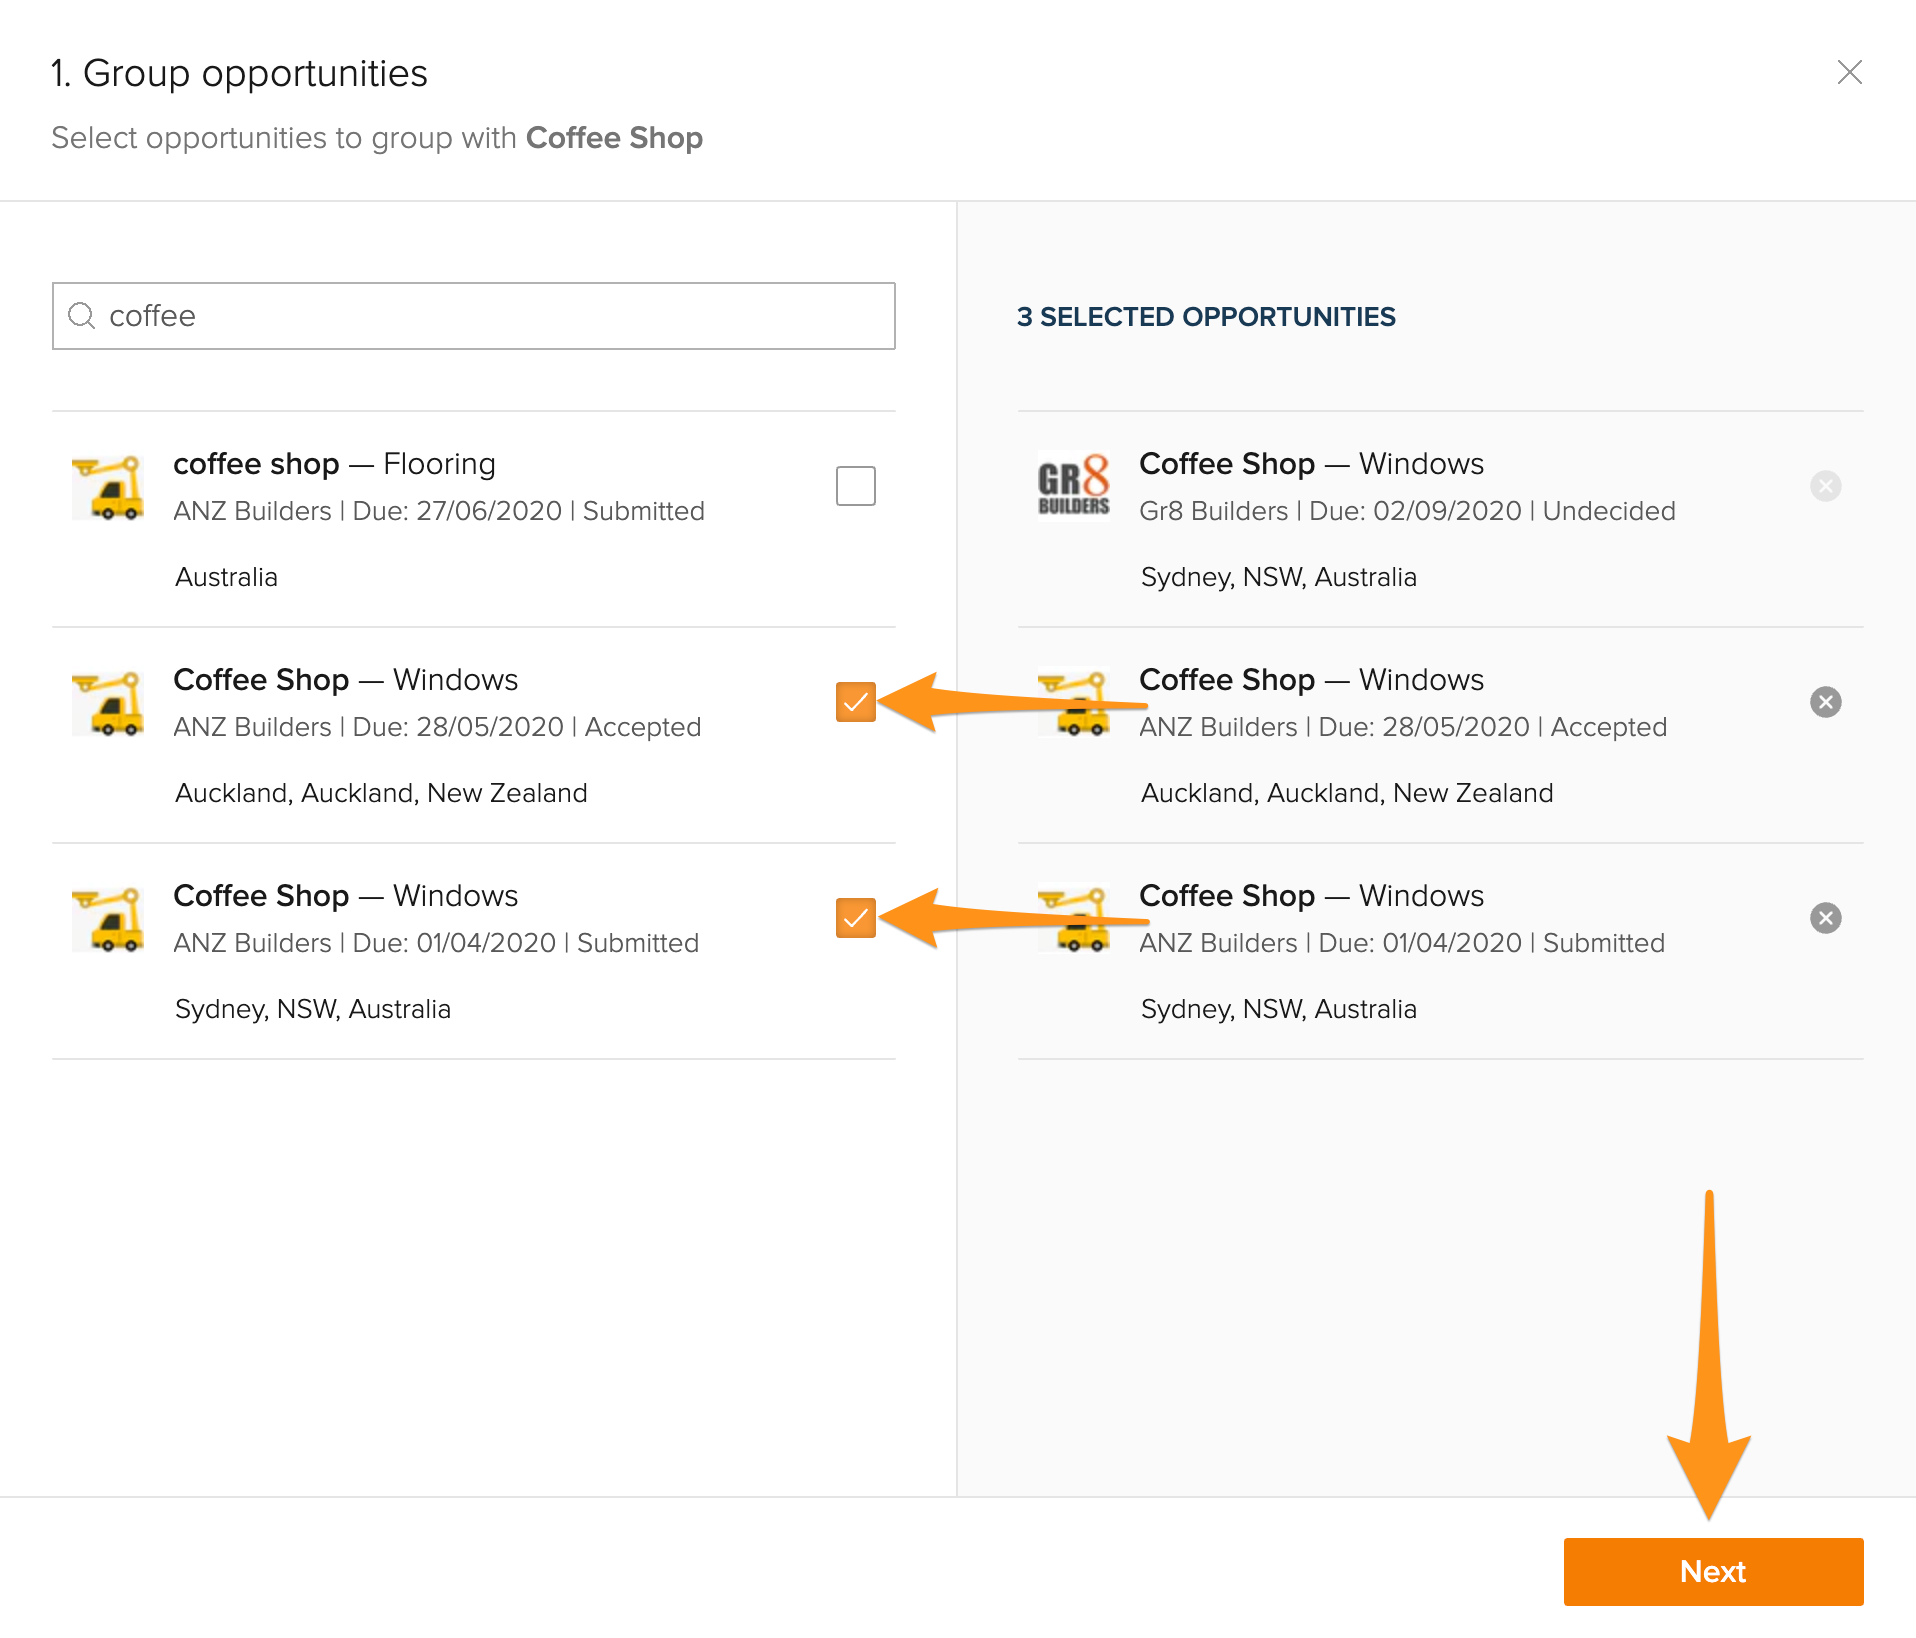Close the Group opportunities dialog

(x=1850, y=72)
